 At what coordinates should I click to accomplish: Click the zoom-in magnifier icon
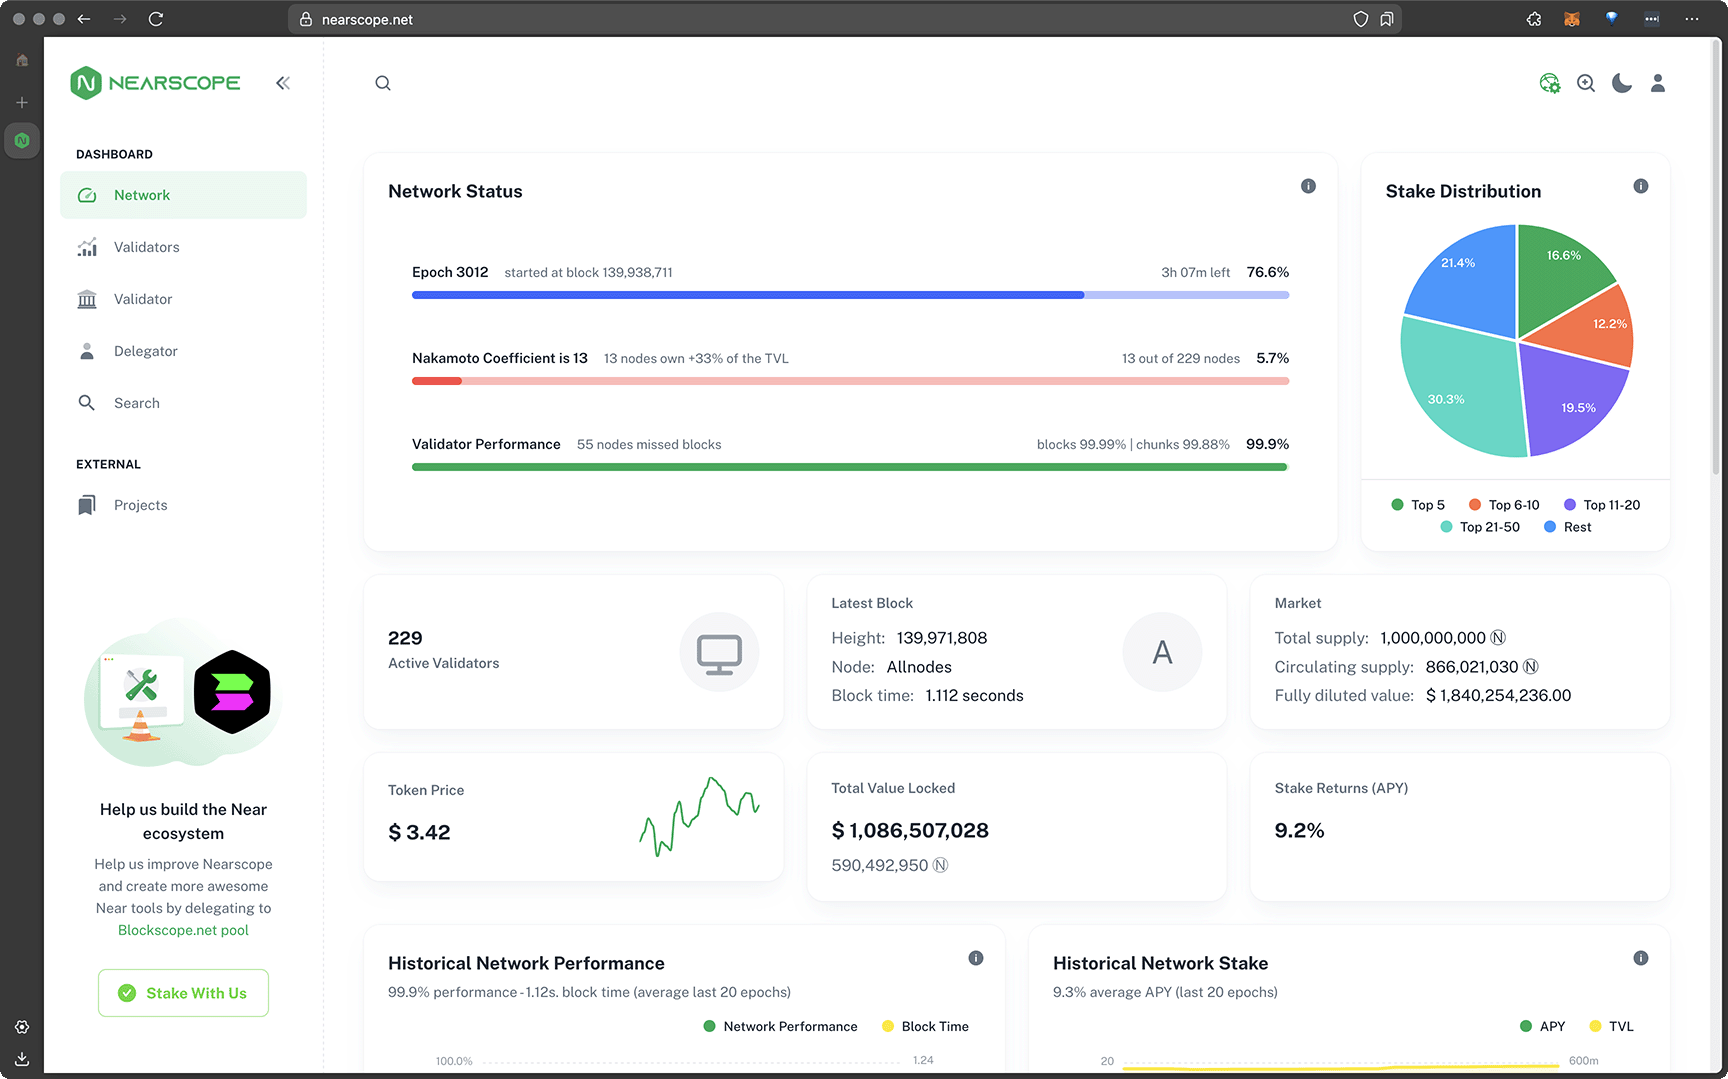pos(1585,83)
